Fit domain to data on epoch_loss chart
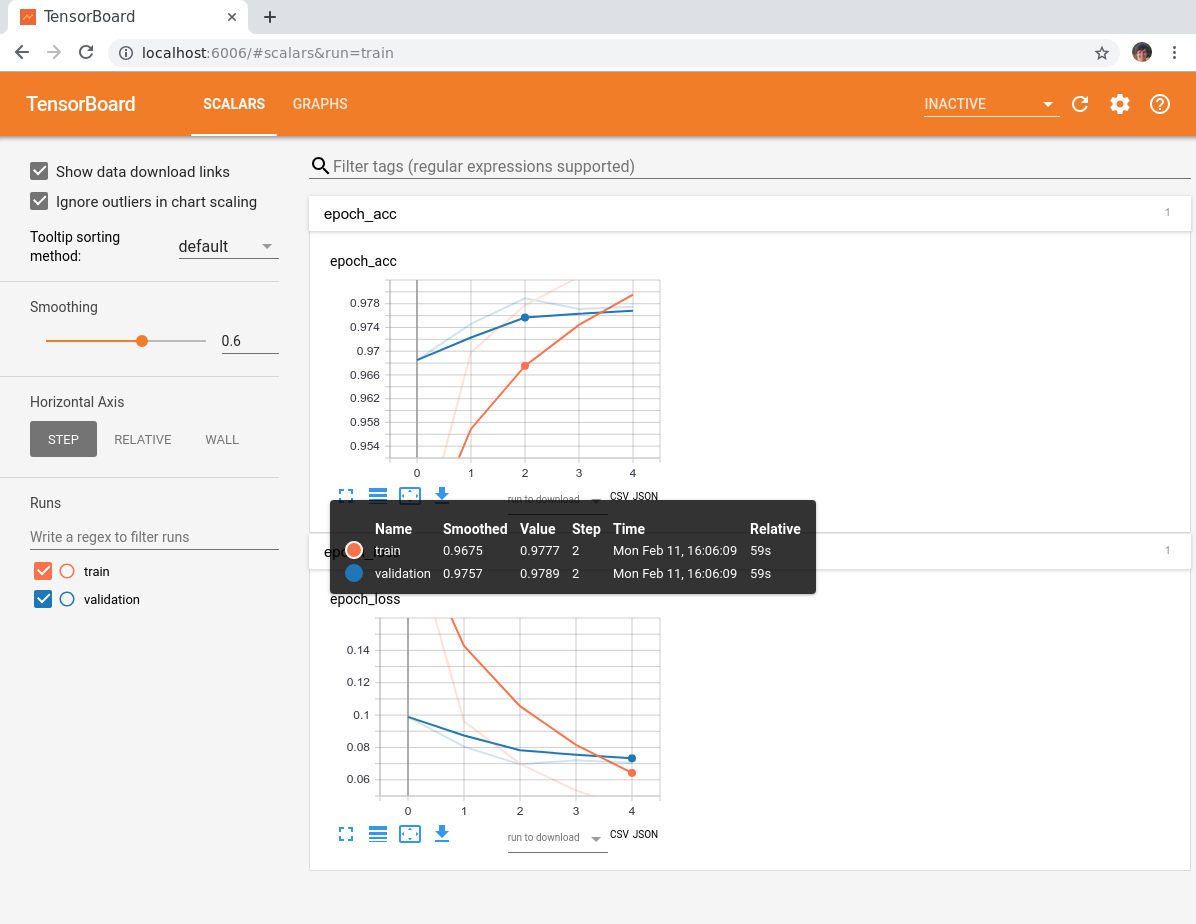This screenshot has width=1196, height=924. [x=410, y=834]
